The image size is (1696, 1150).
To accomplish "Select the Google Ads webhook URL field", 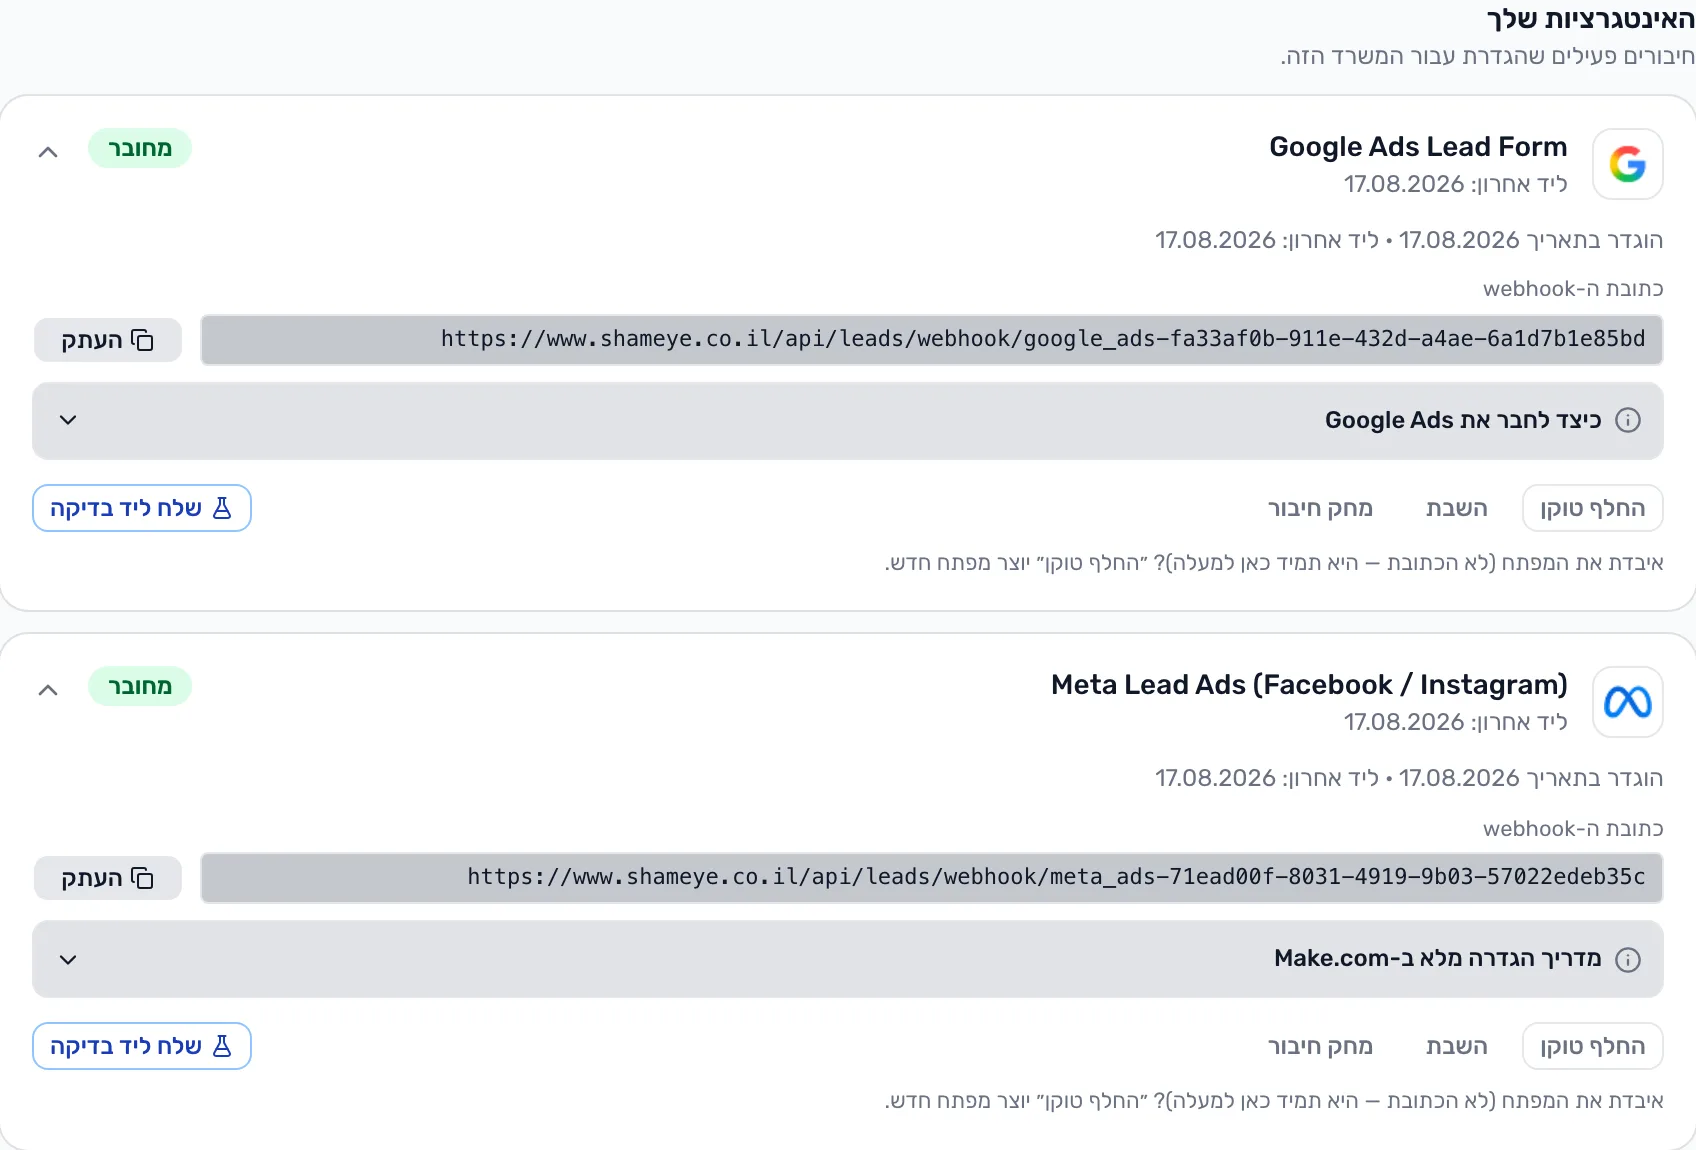I will [932, 340].
